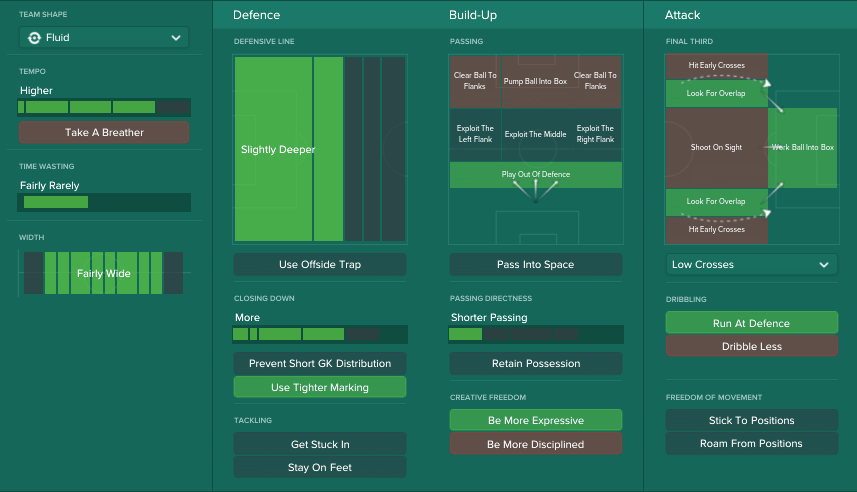This screenshot has height=492, width=857.
Task: Select Fluid in team shape combo box
Action: (x=104, y=38)
